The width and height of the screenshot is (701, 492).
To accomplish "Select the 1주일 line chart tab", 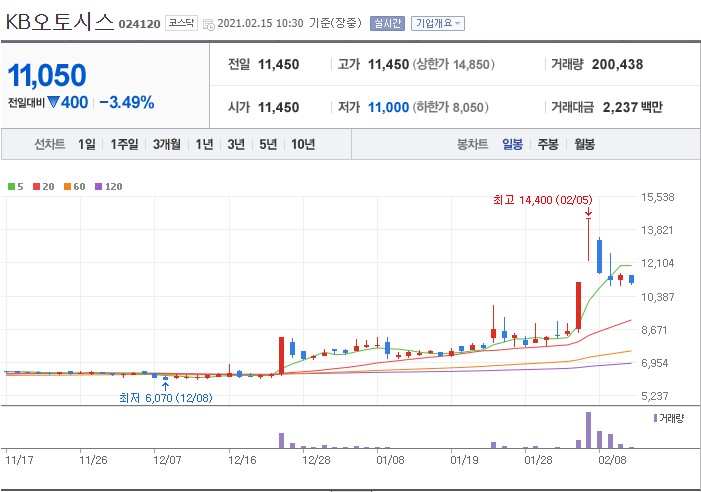I will coord(124,144).
